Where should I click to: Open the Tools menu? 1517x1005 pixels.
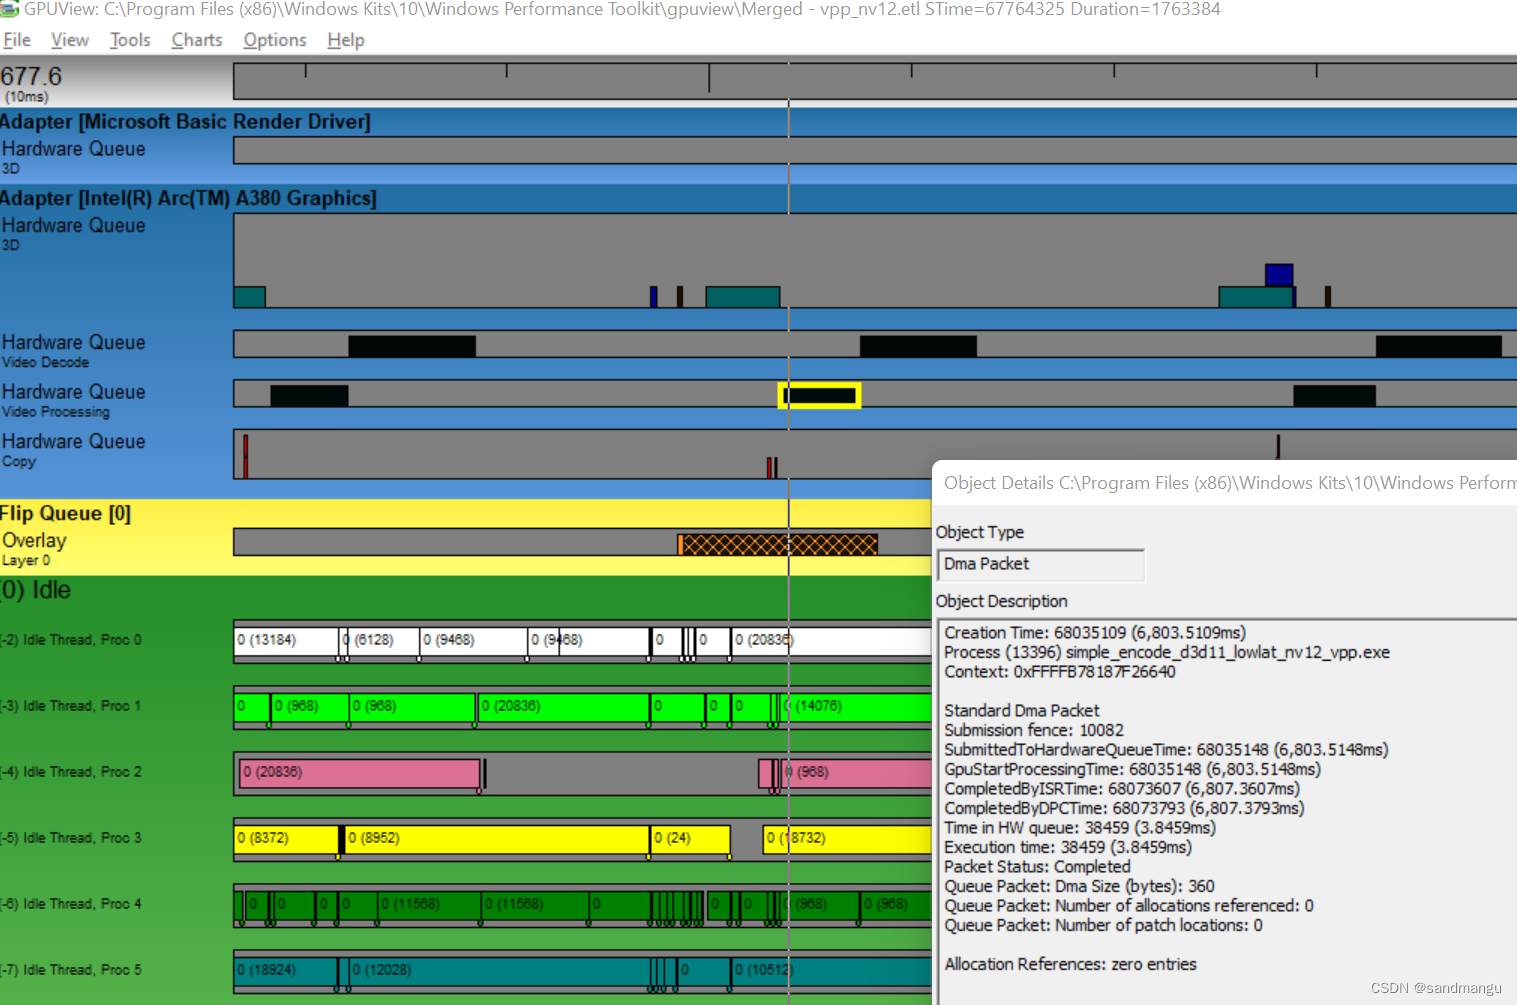130,40
